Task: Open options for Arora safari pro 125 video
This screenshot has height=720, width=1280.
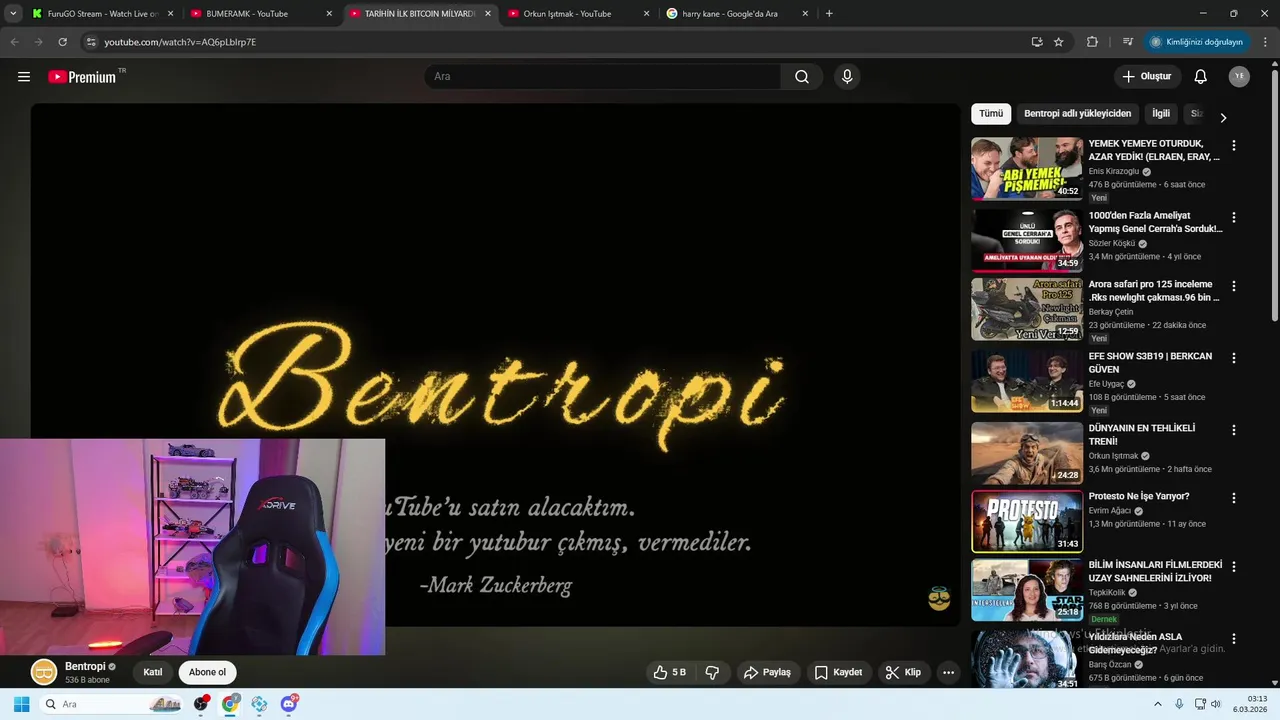Action: (1233, 286)
